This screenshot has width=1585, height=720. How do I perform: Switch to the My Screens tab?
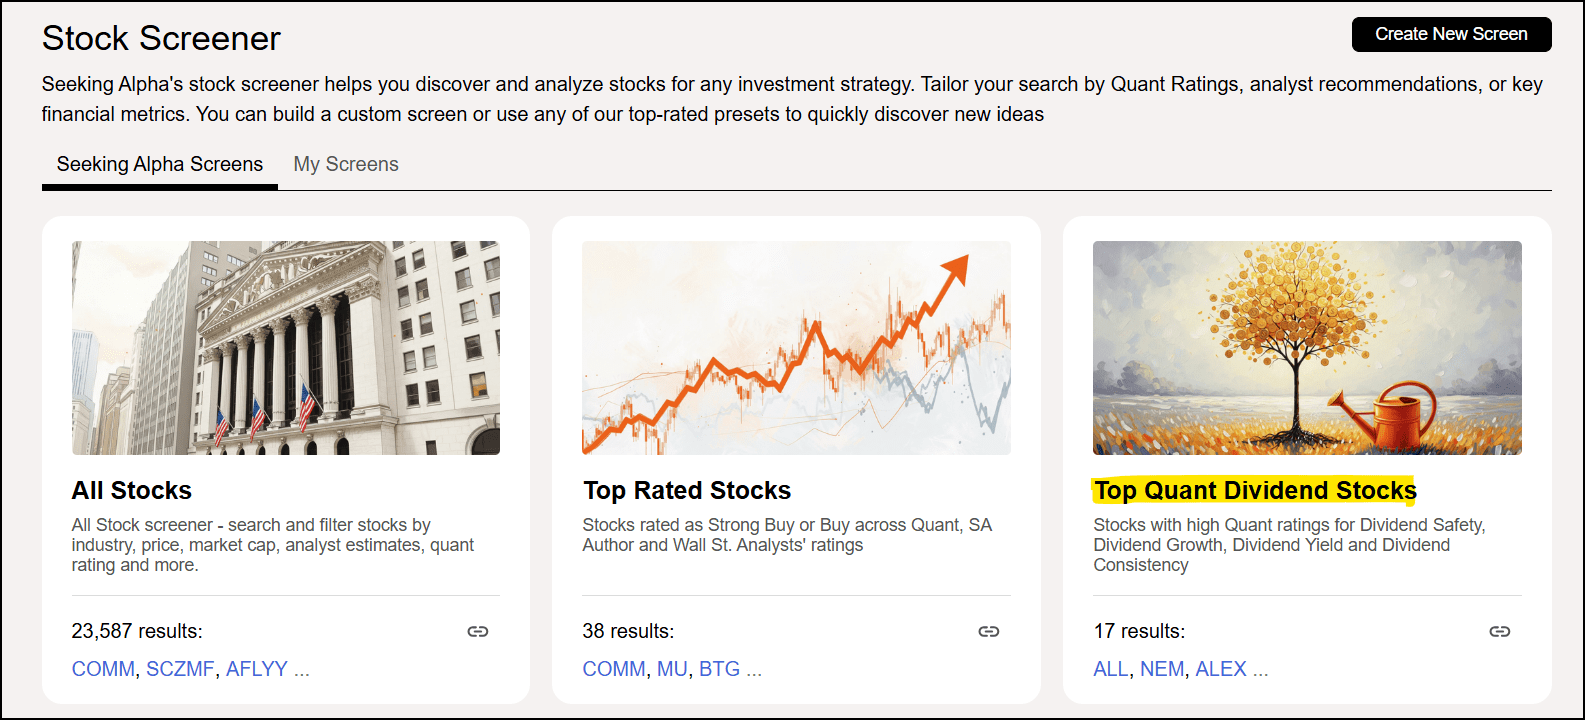[x=346, y=164]
